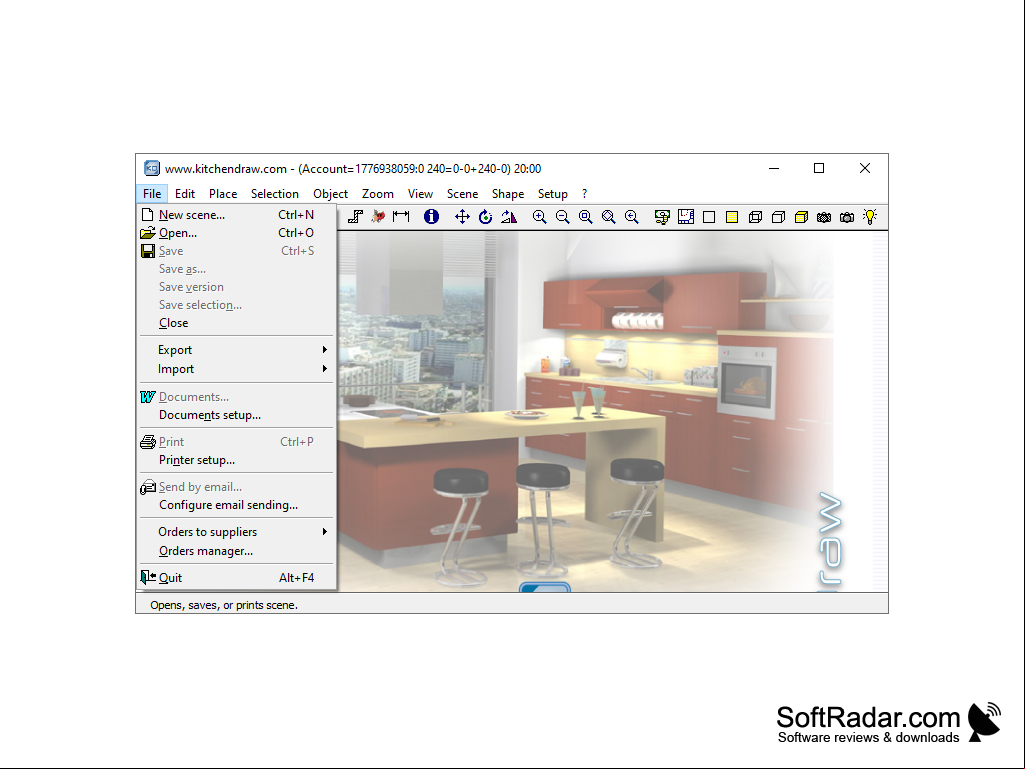Select the yellow shaded cube view icon

801,217
